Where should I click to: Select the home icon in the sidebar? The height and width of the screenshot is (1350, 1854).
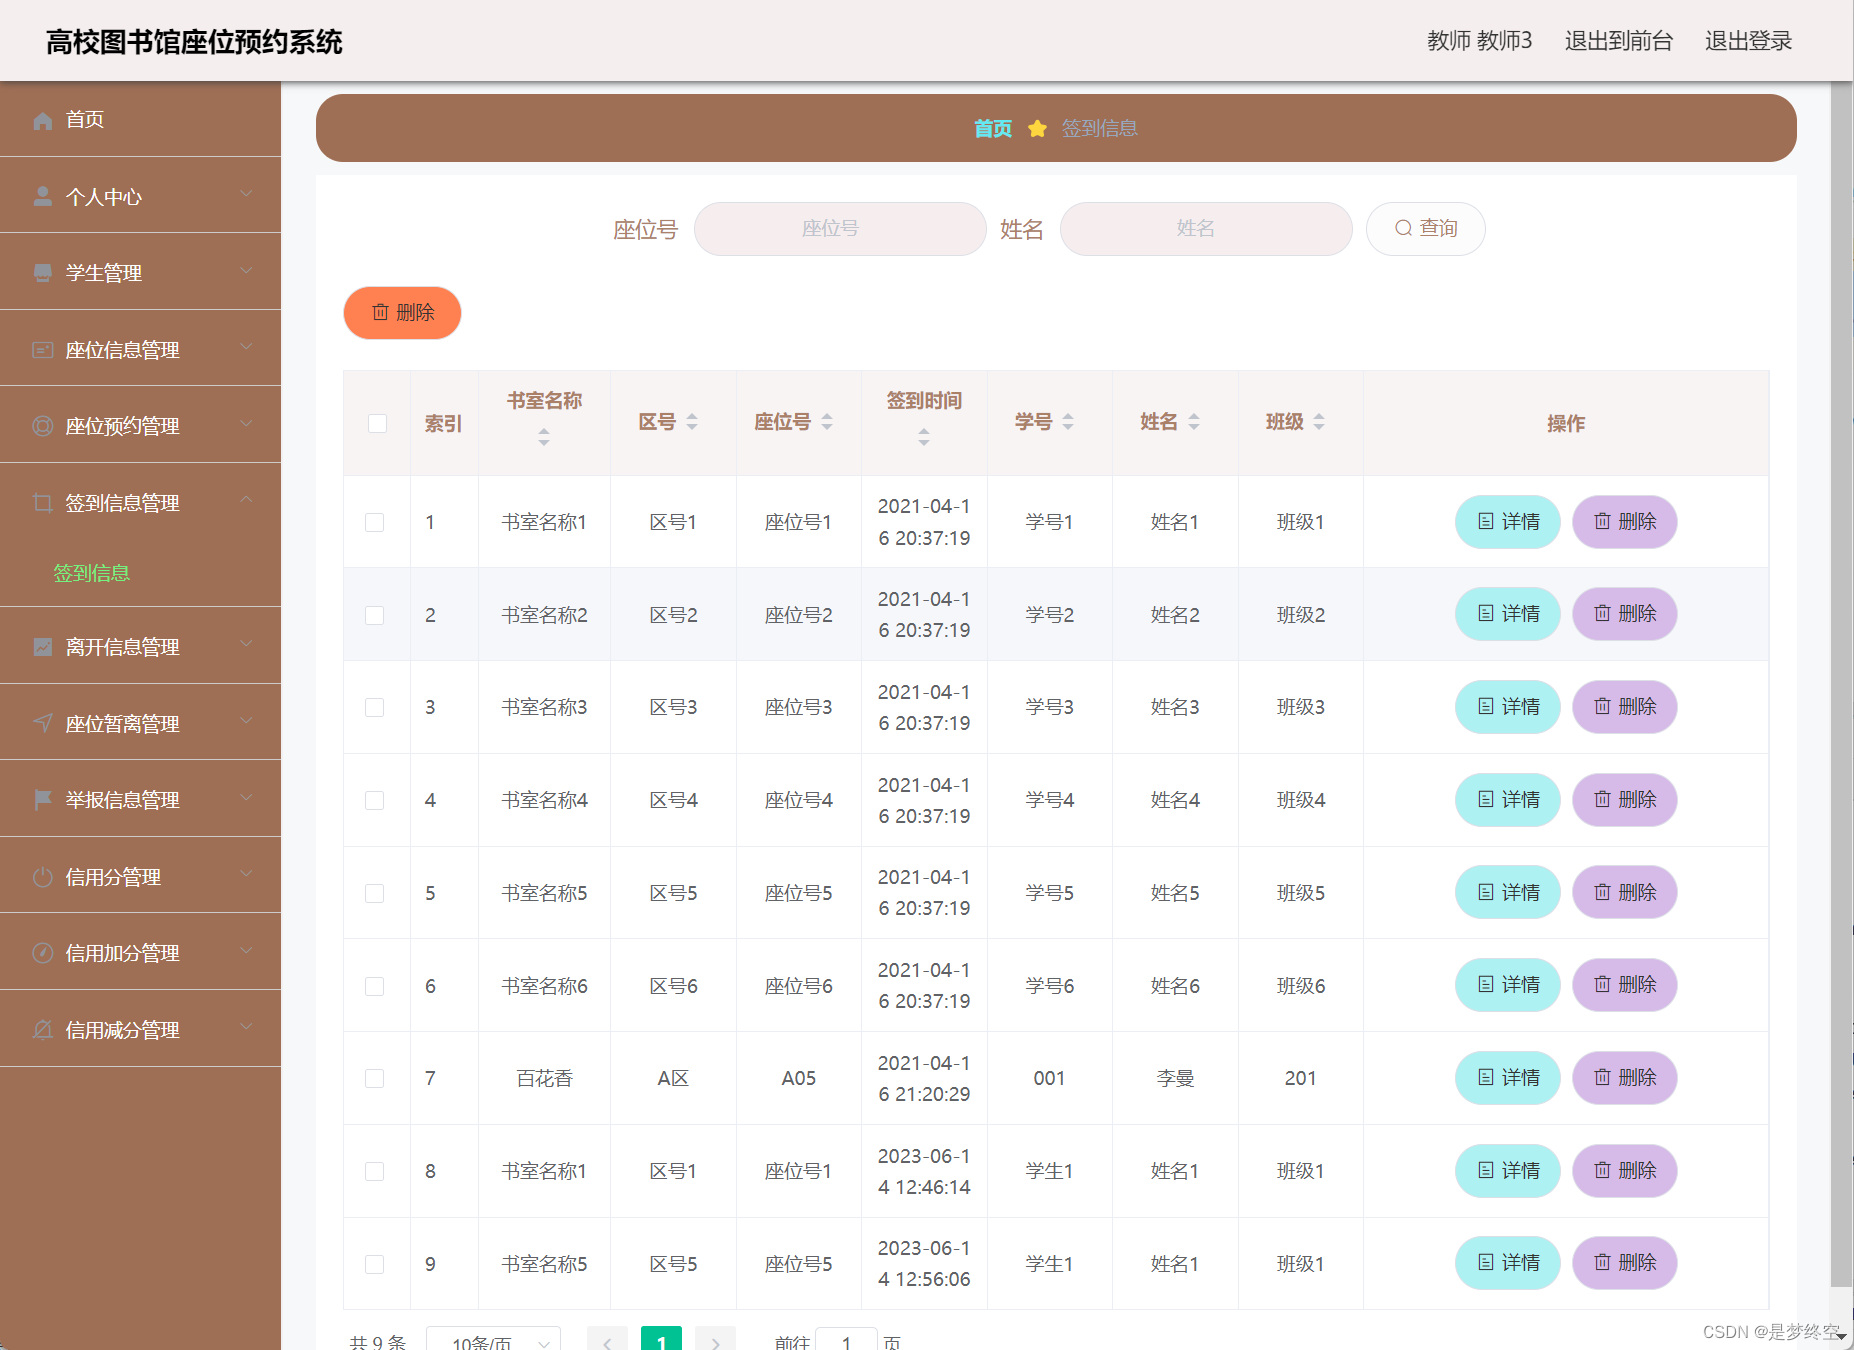tap(42, 120)
